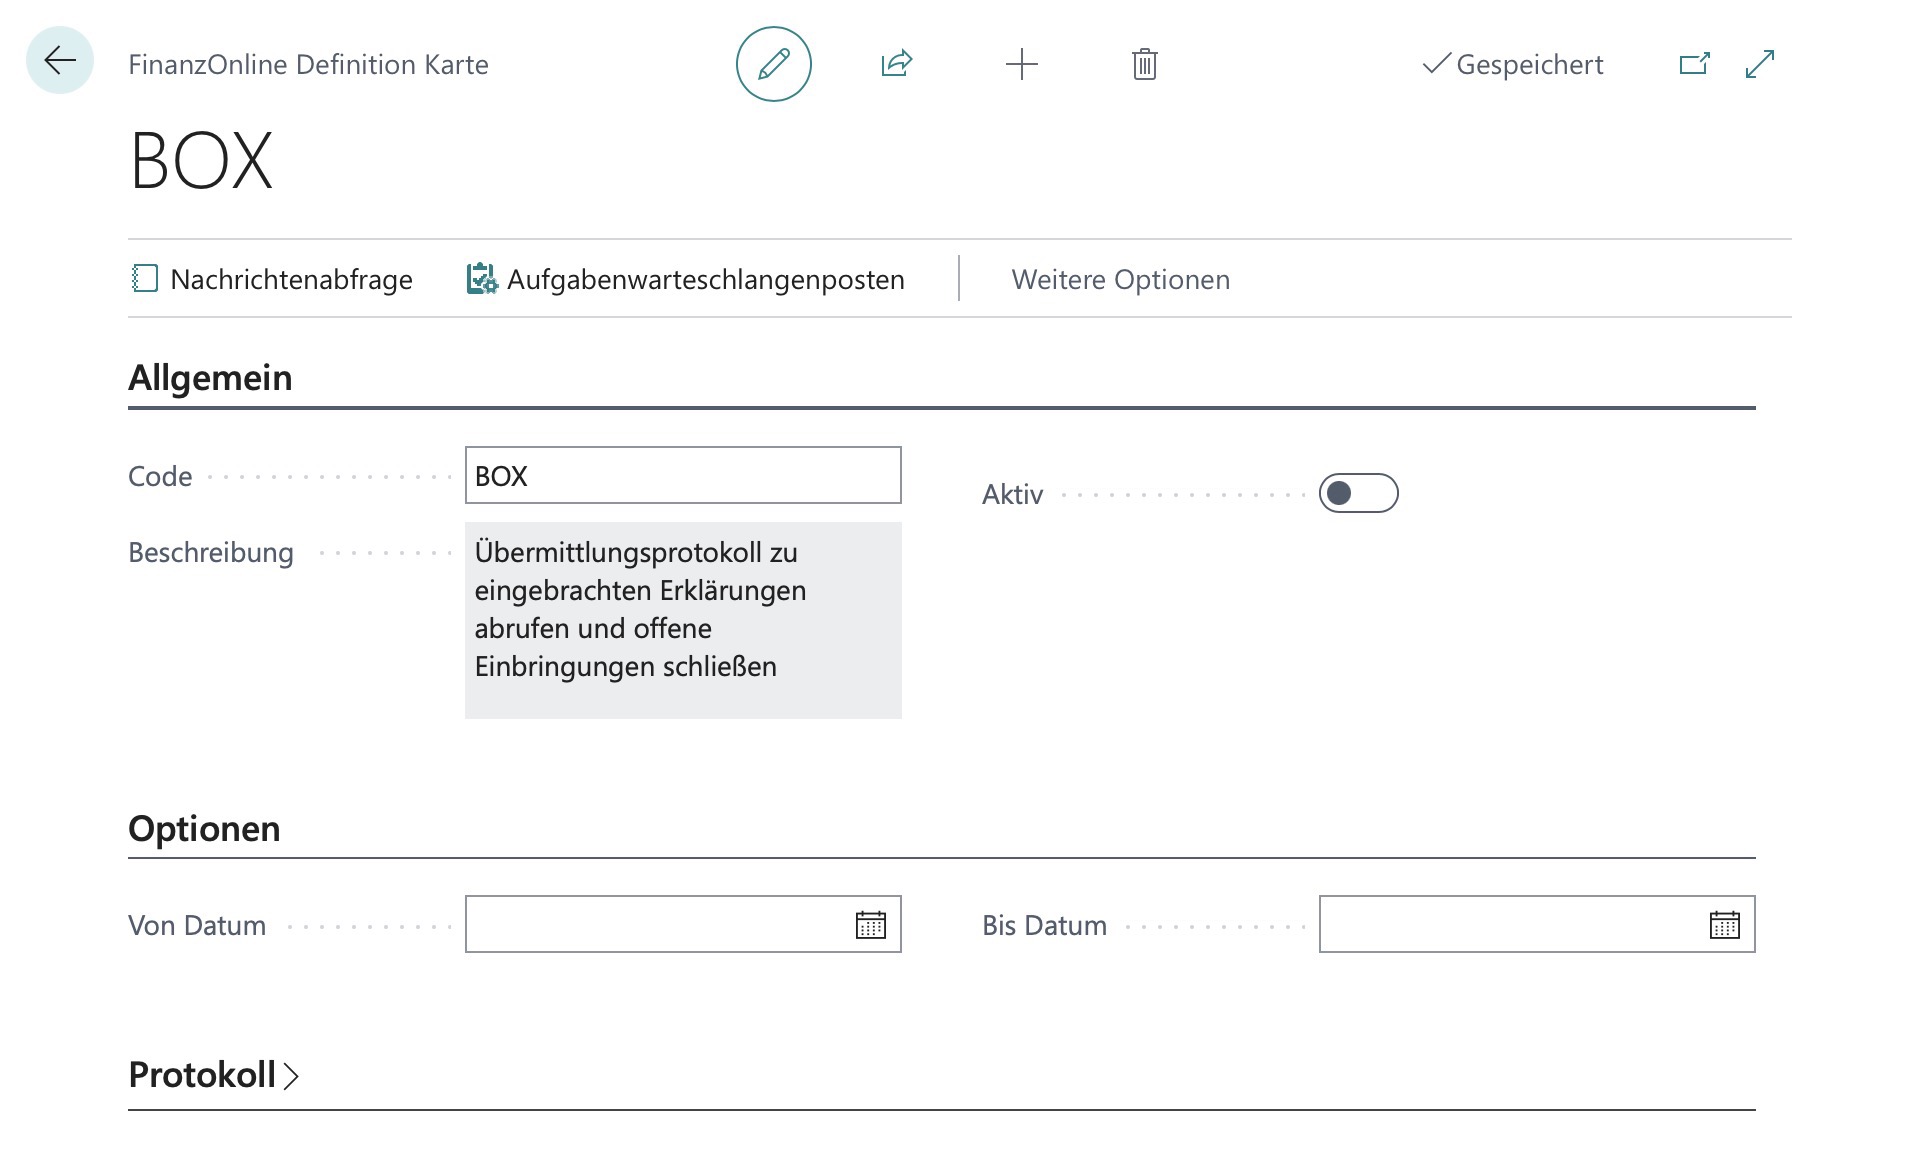Open the Nachrichtenabfrage action

pyautogui.click(x=272, y=279)
